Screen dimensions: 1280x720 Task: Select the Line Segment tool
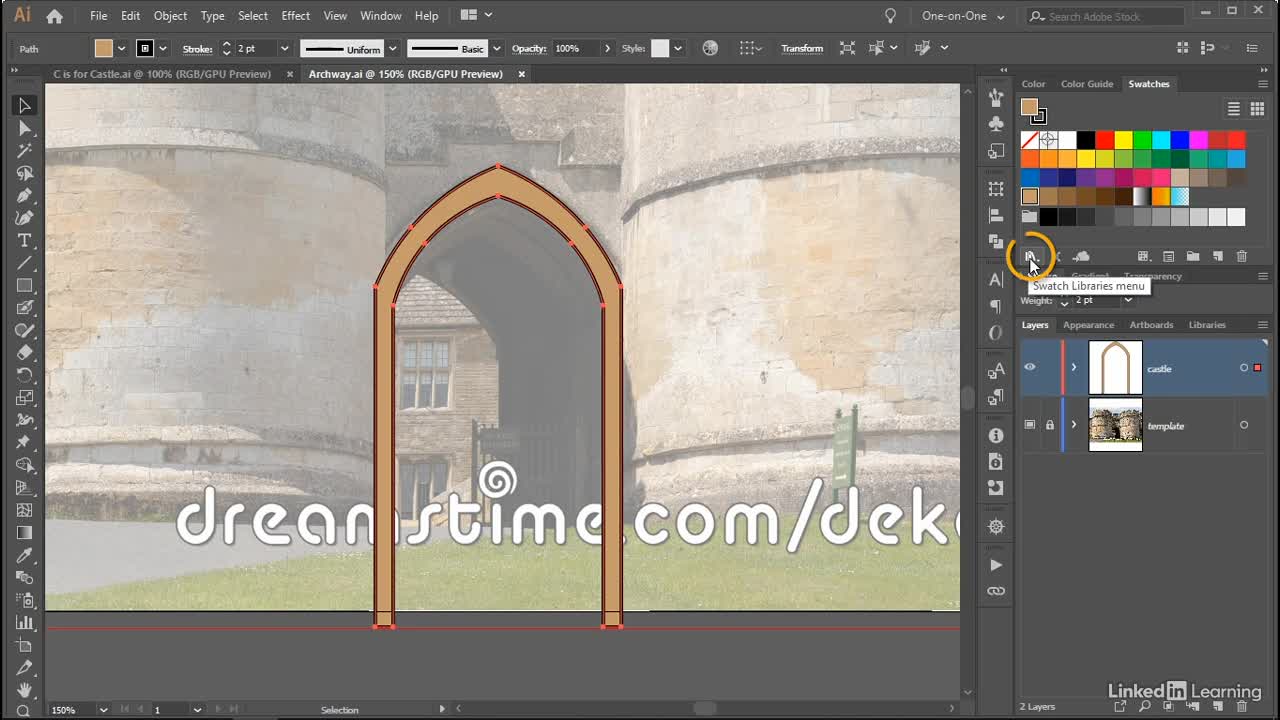25,263
